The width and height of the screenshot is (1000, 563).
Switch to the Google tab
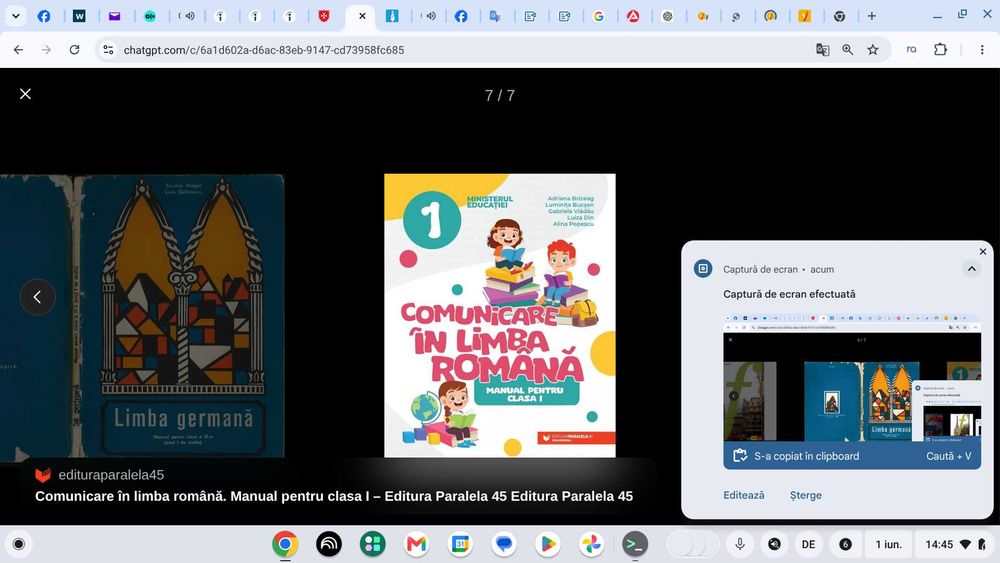[x=598, y=16]
